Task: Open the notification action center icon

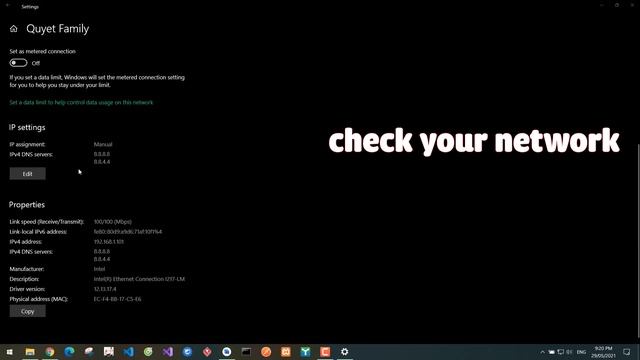Action: [x=627, y=352]
